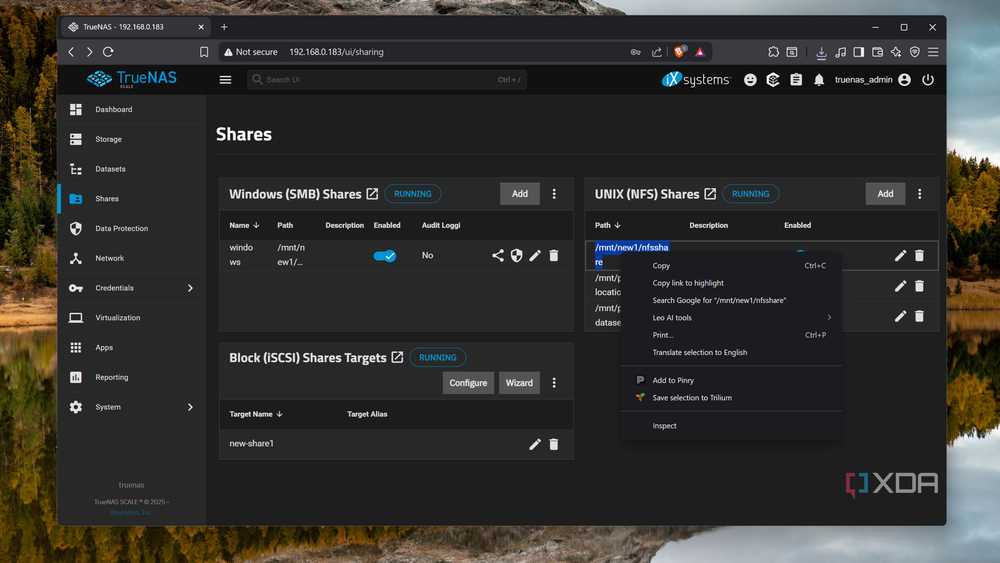The image size is (1000, 563).
Task: Choose Copy from the context menu
Action: (732, 266)
